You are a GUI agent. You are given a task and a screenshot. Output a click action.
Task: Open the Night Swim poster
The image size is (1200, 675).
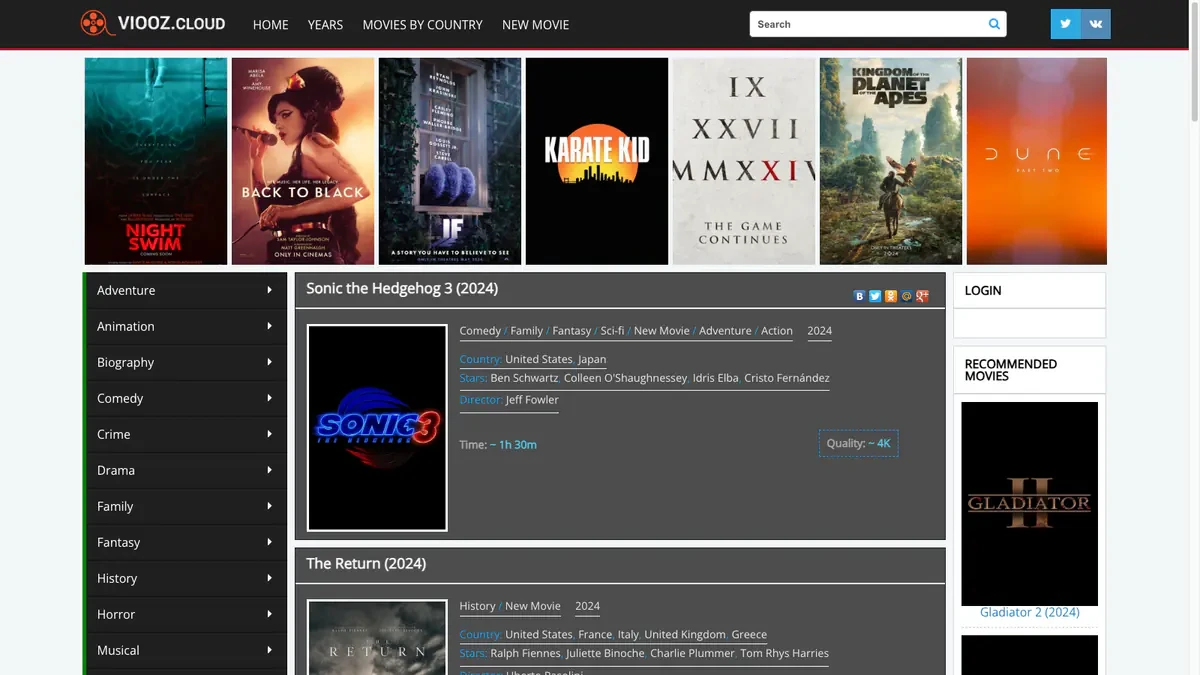pyautogui.click(x=156, y=161)
